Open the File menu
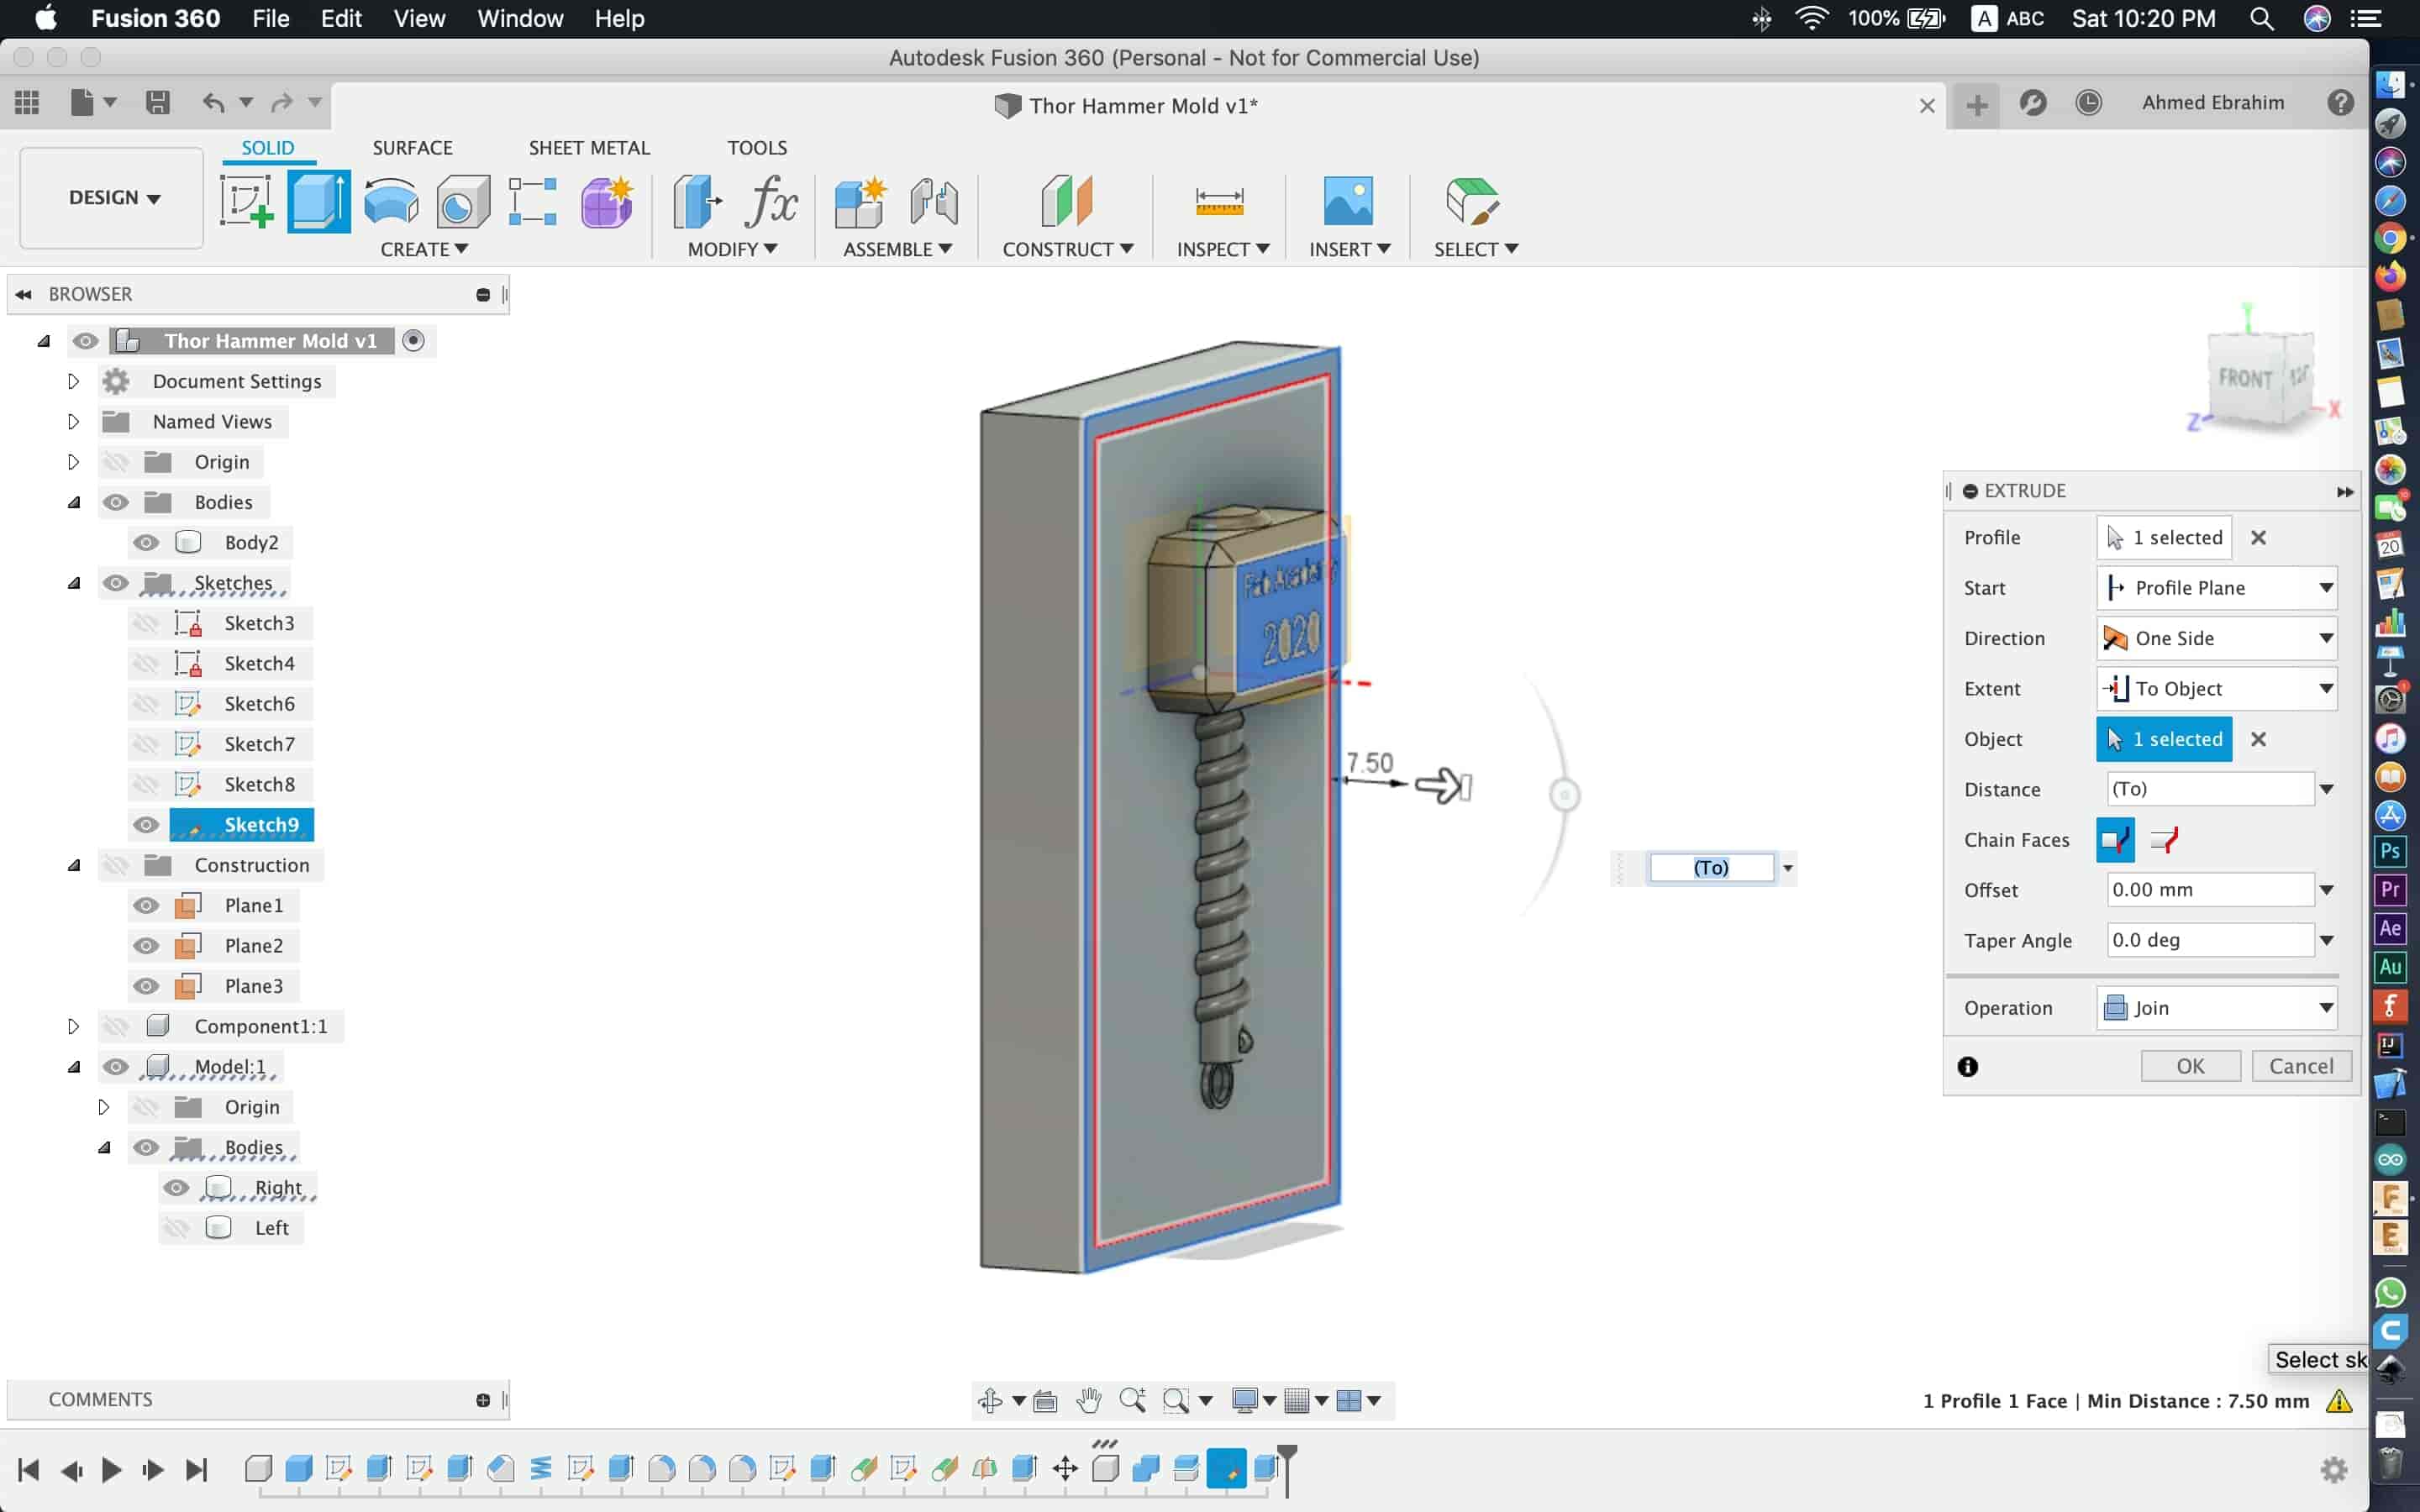 click(270, 18)
